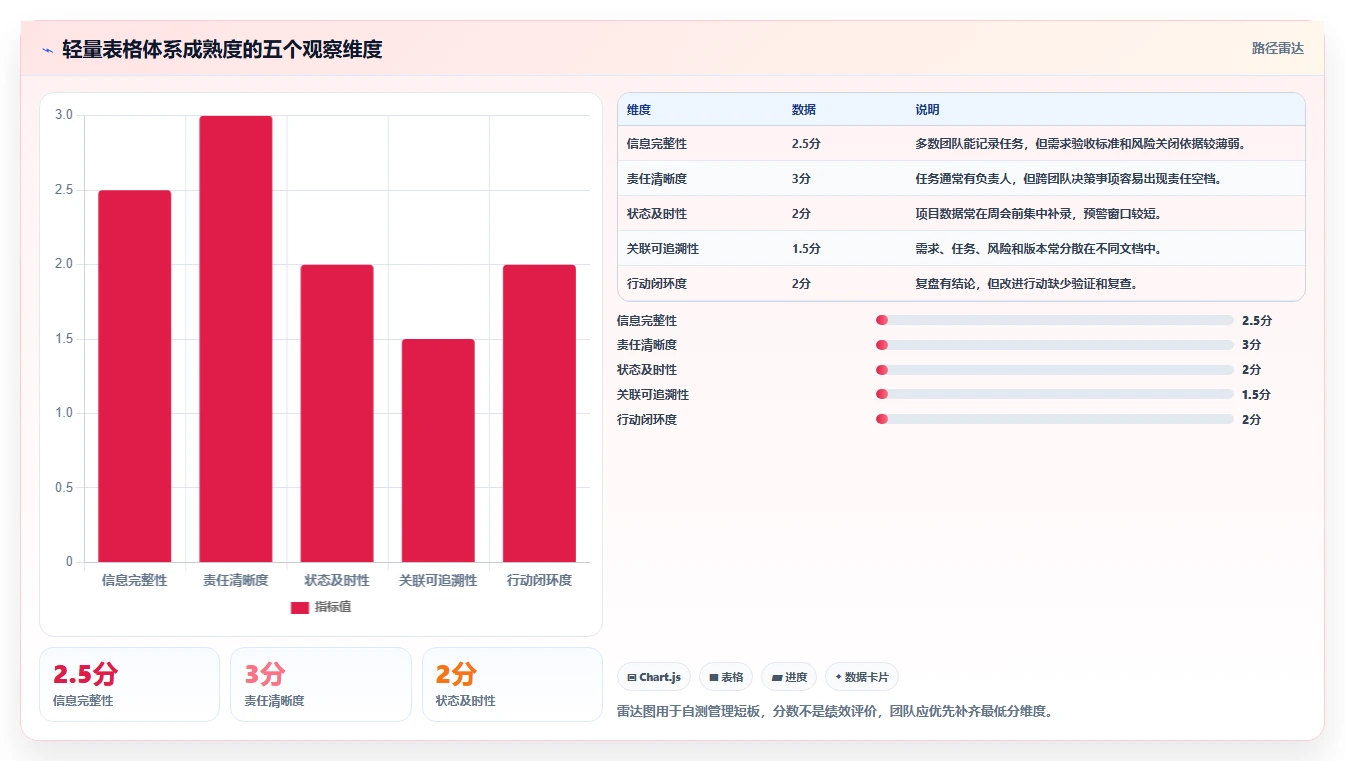Click the 表格 tag chip
Screen dimensions: 1345x761
click(726, 677)
